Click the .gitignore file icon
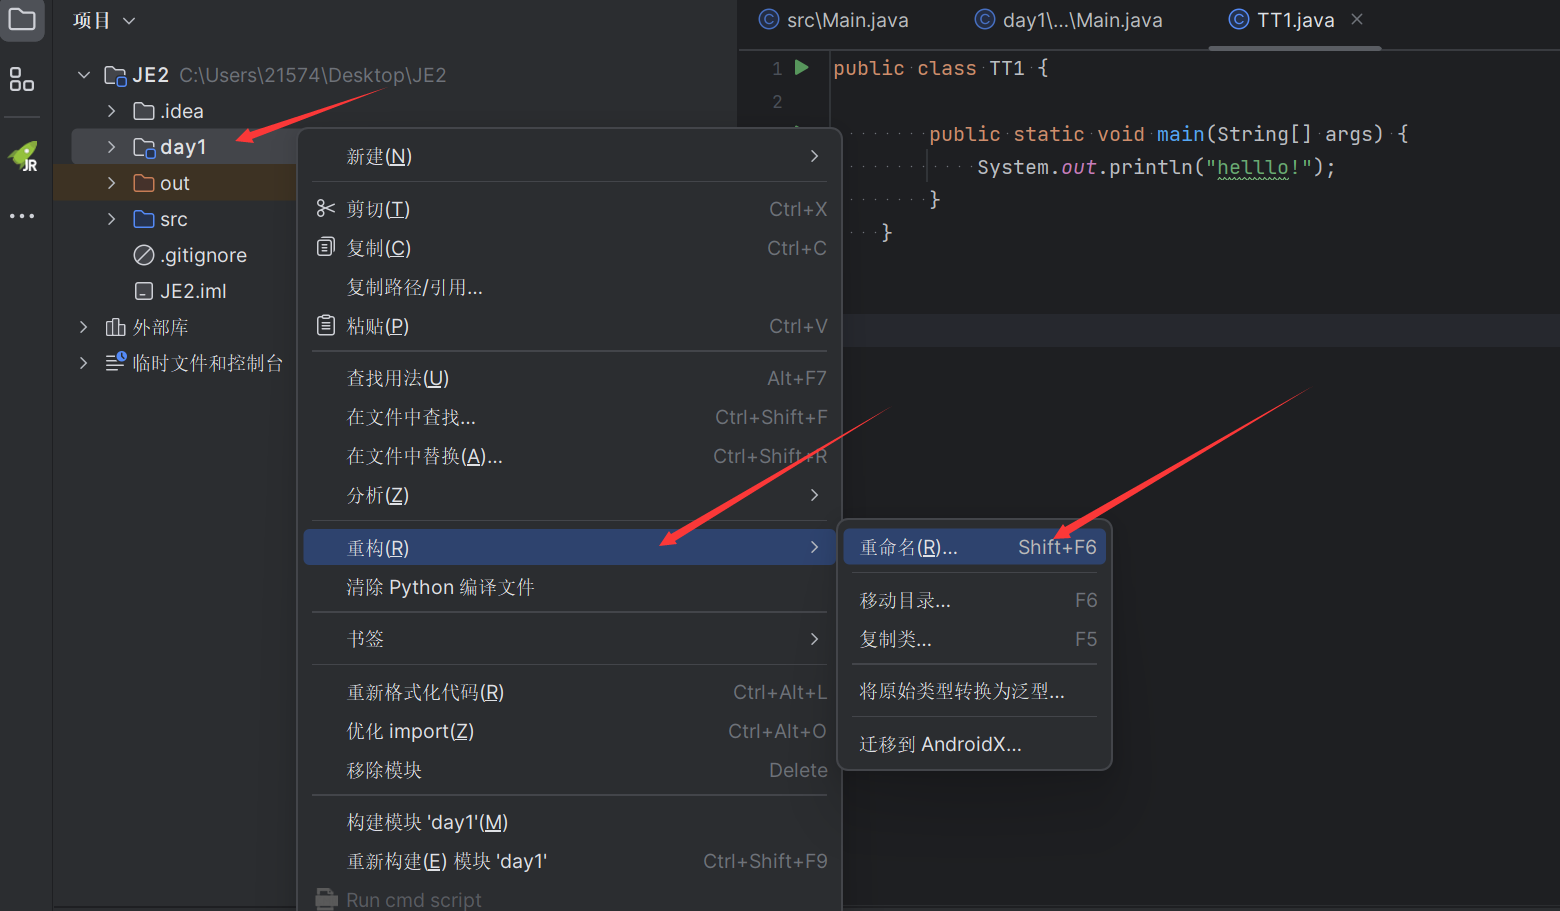 click(x=144, y=255)
